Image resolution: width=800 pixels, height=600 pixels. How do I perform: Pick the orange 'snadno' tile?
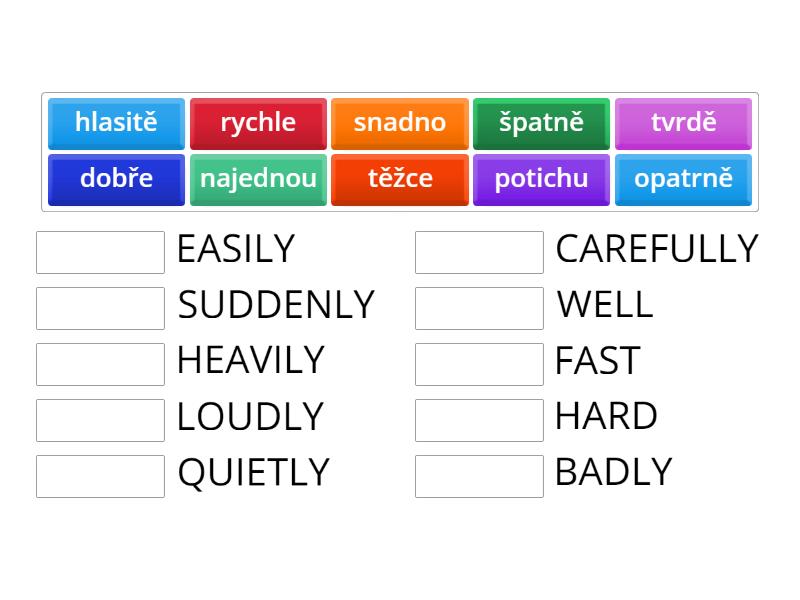pyautogui.click(x=399, y=123)
